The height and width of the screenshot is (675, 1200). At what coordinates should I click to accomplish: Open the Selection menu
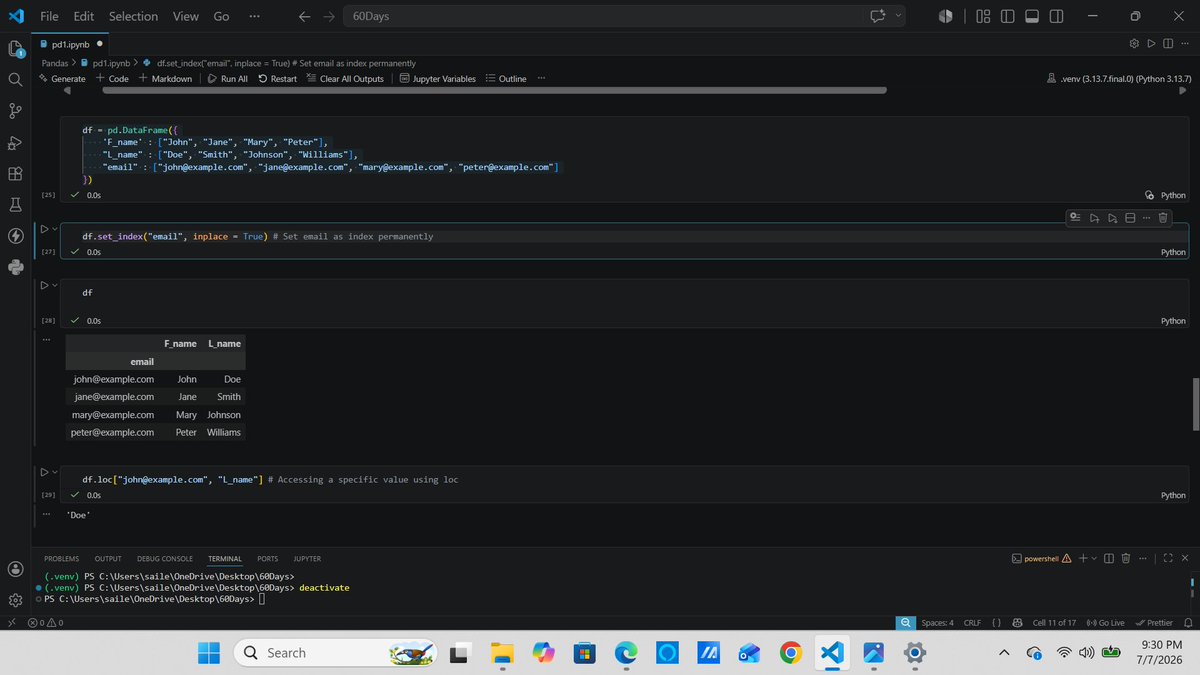[133, 16]
